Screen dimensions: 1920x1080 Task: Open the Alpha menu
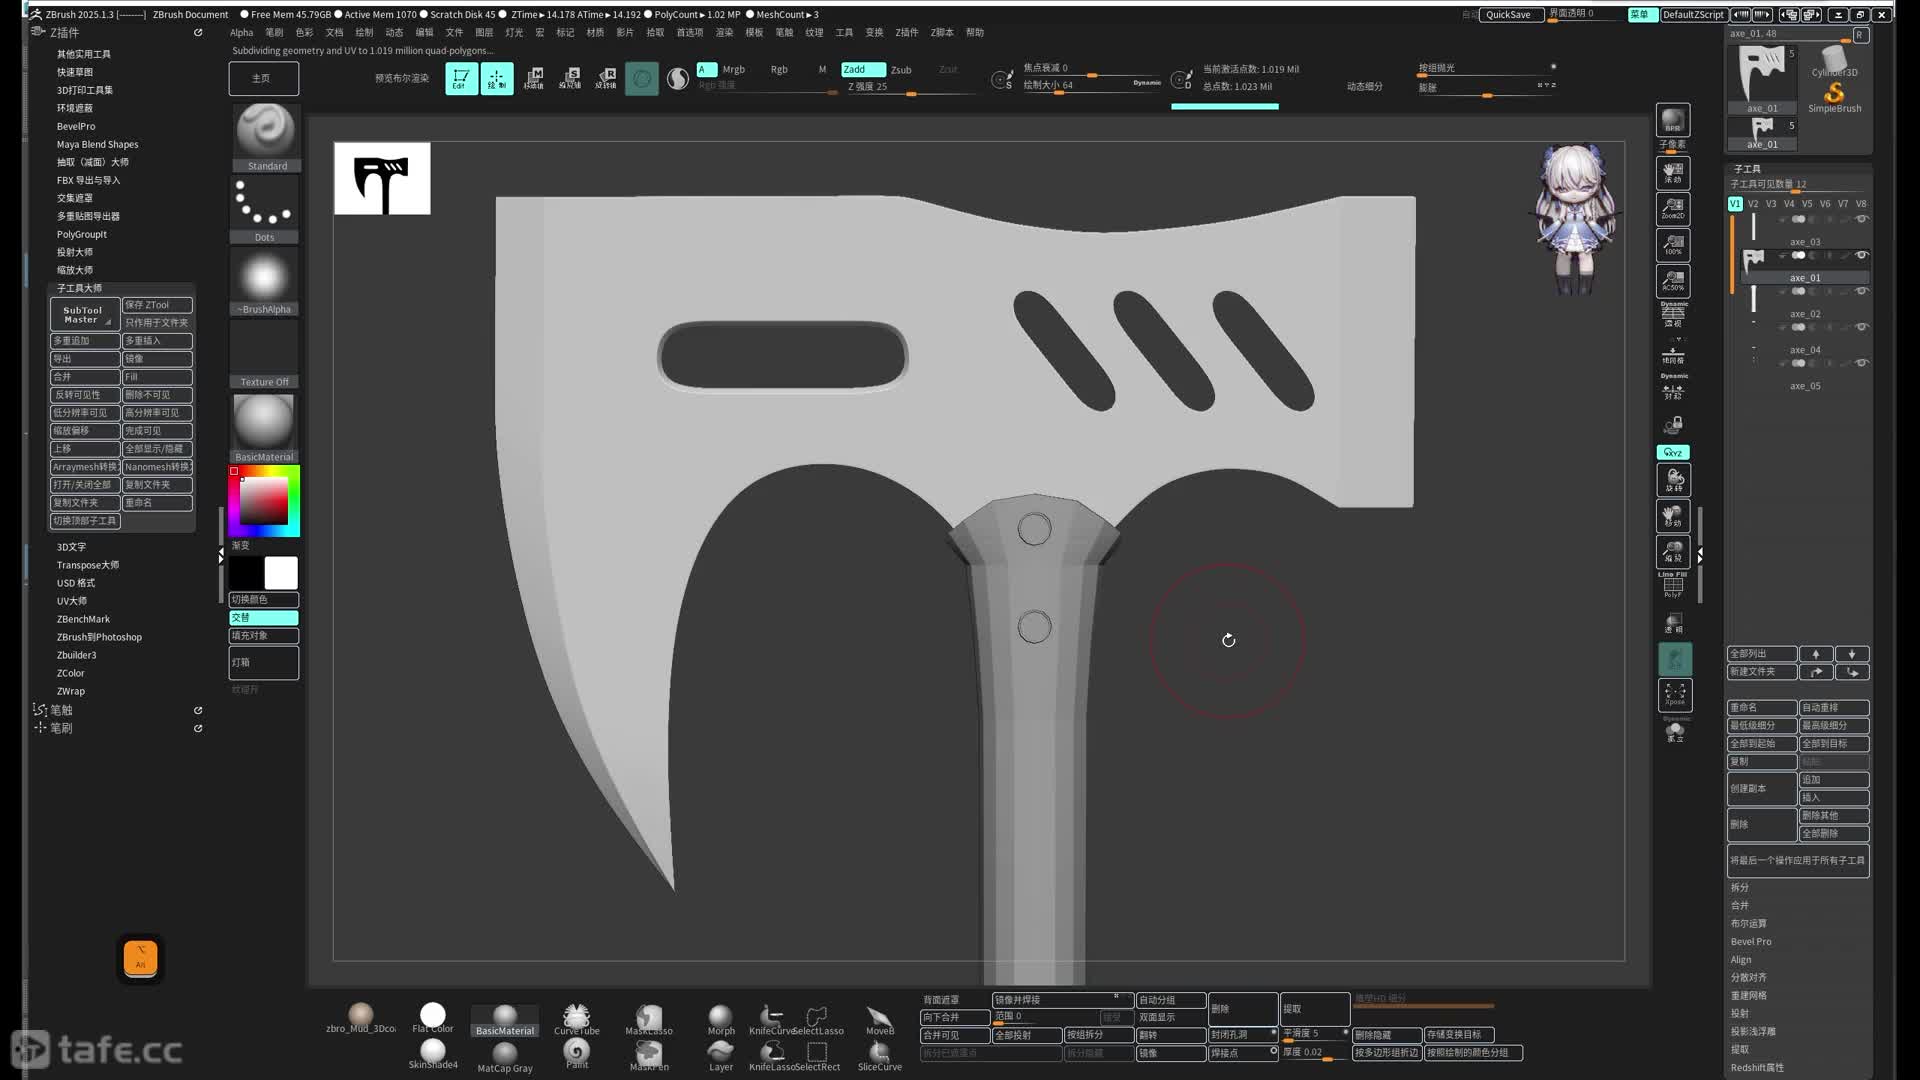pos(242,32)
